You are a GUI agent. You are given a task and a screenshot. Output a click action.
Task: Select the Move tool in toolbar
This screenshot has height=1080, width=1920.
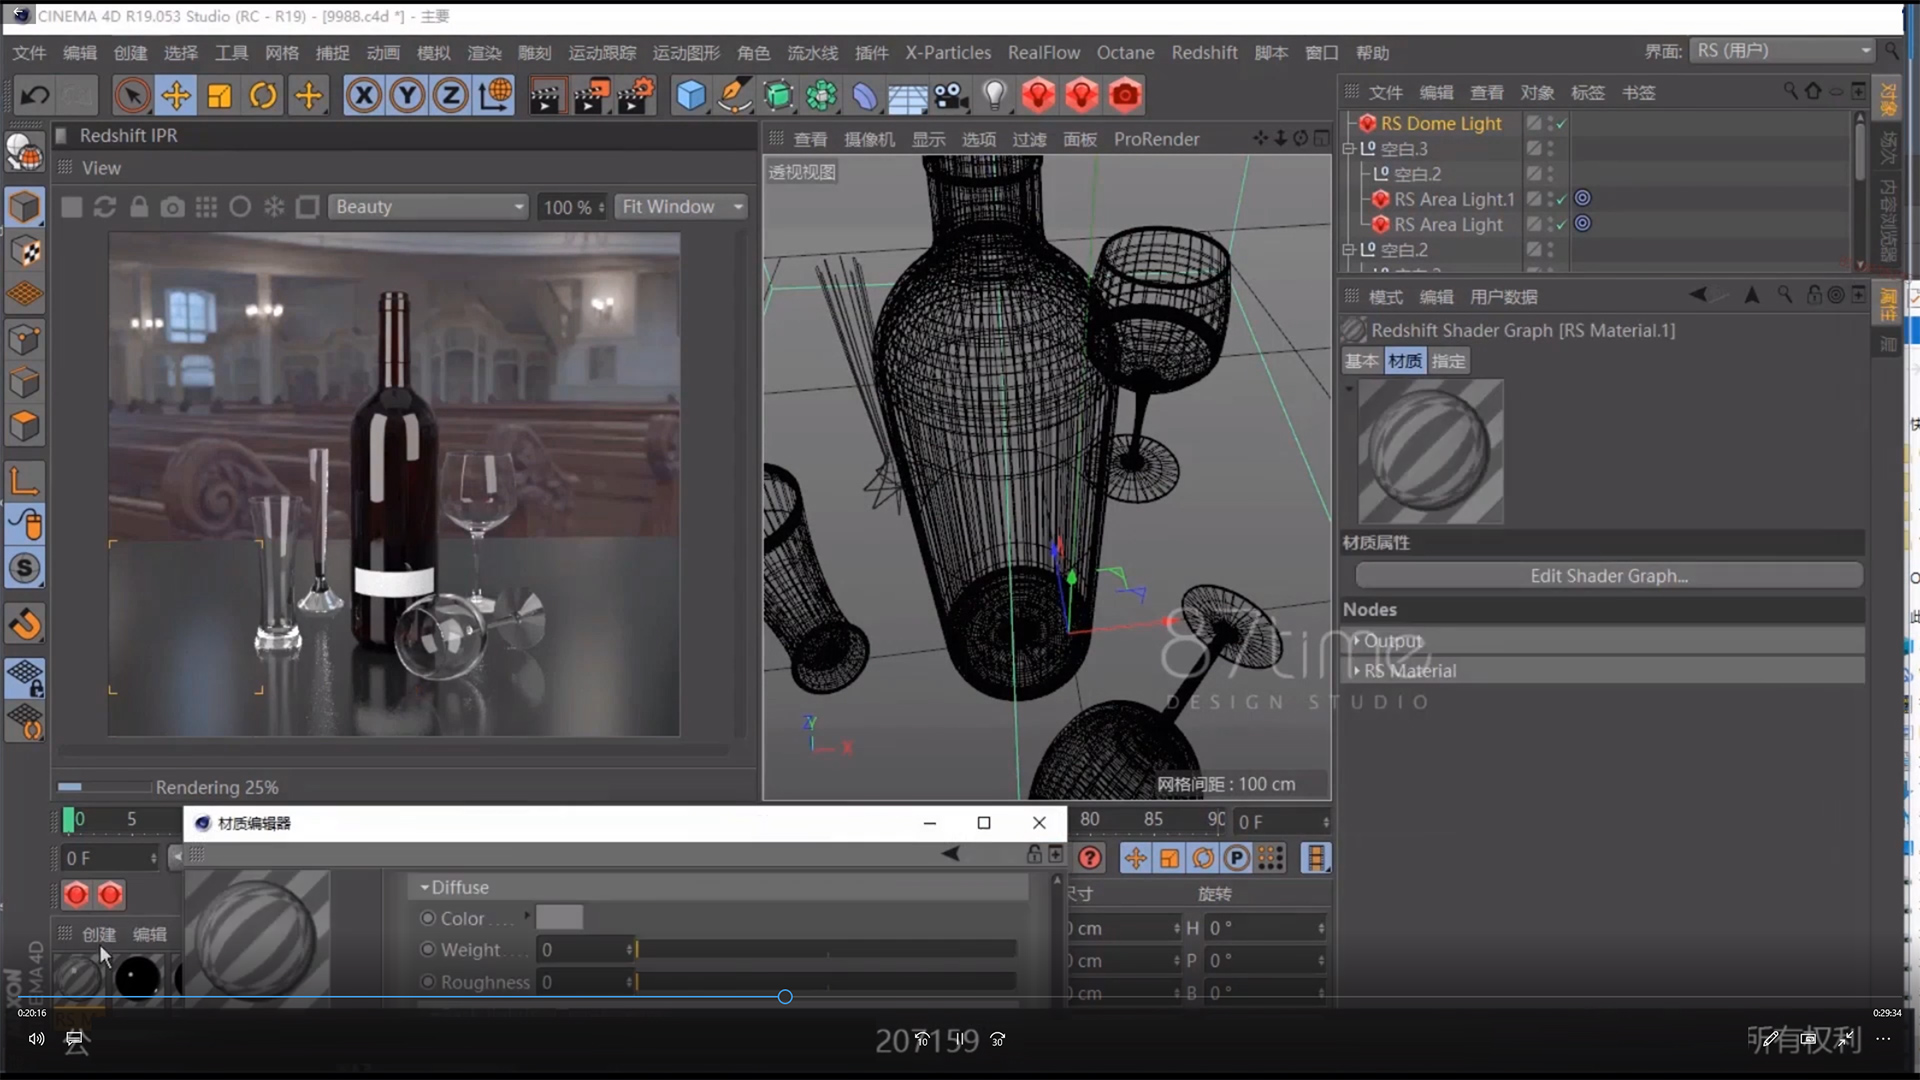[176, 96]
